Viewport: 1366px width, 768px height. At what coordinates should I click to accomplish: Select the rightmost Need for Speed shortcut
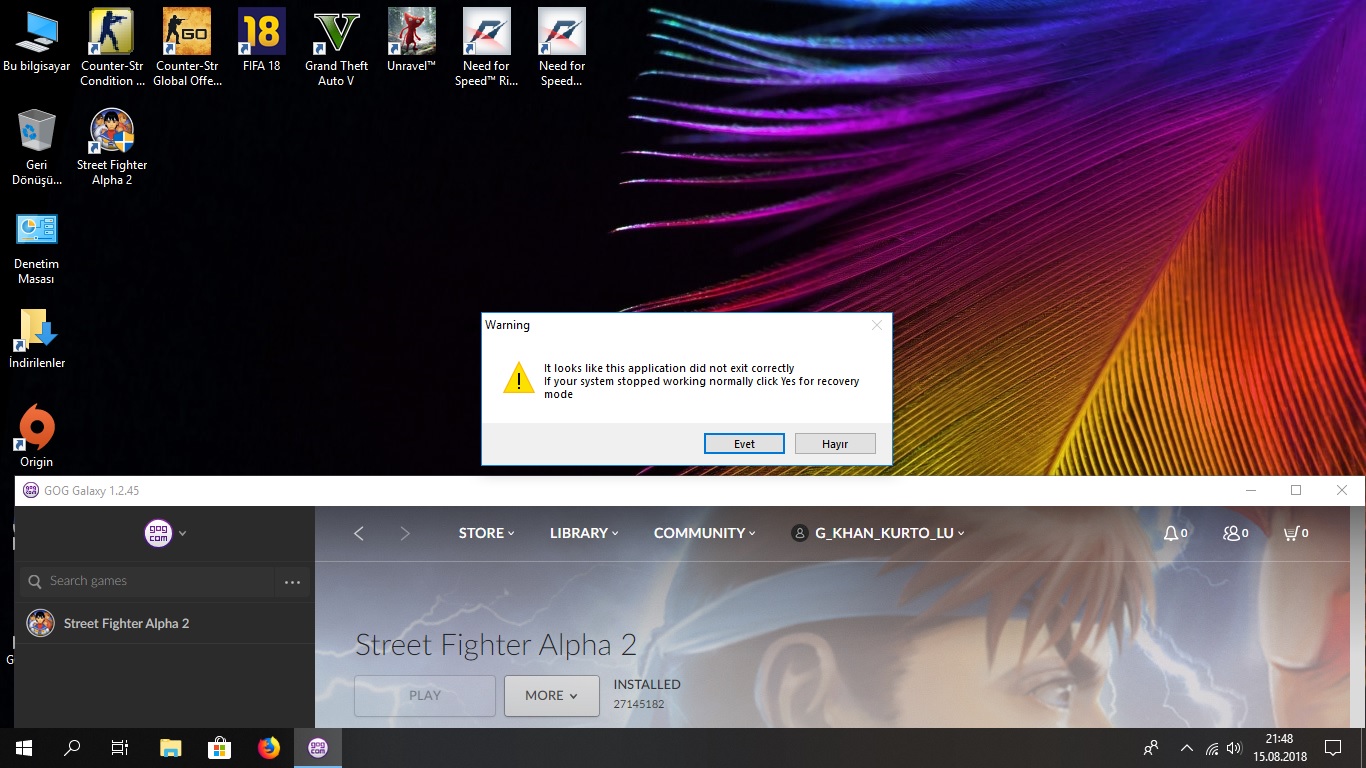pos(561,47)
